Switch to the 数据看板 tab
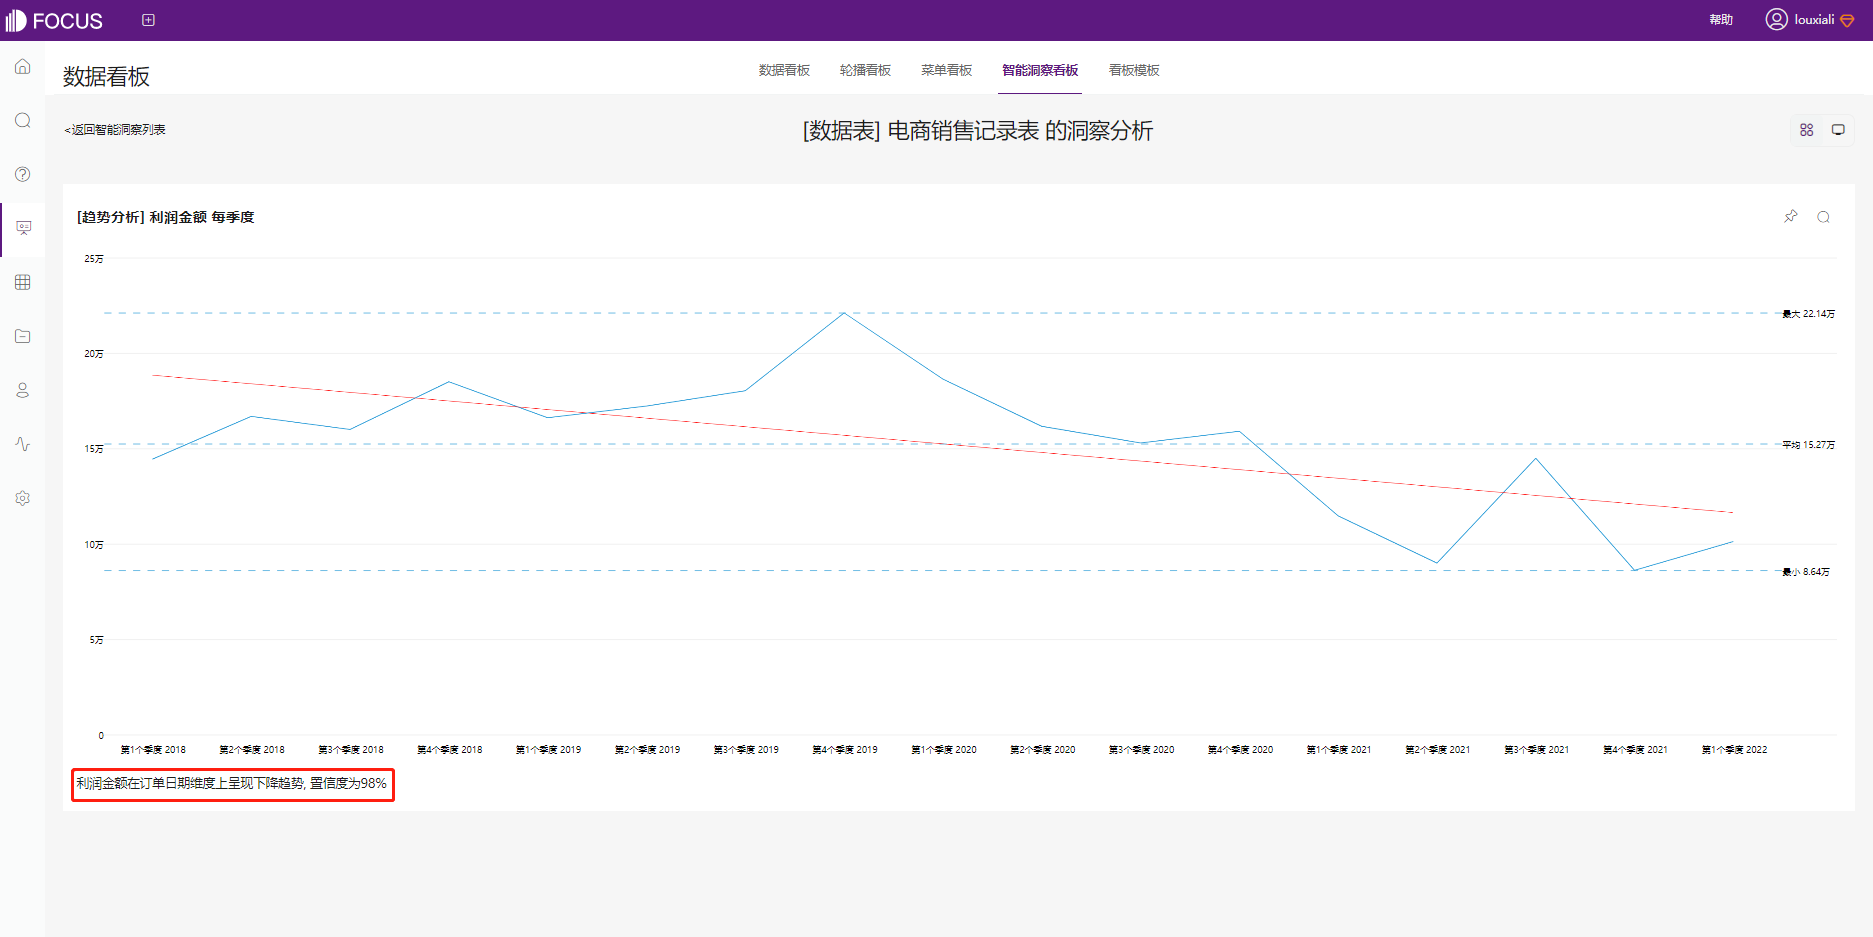 click(x=784, y=70)
